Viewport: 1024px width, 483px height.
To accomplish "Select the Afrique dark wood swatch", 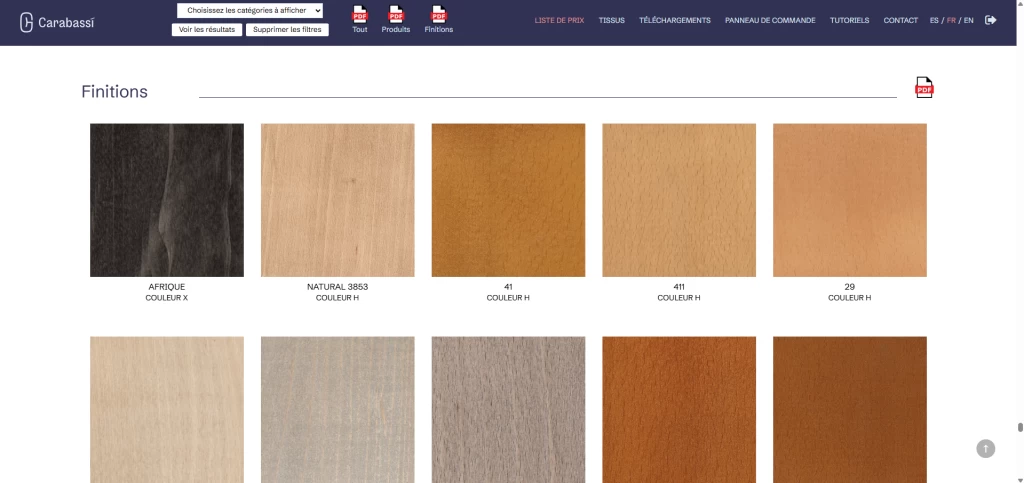I will pos(167,200).
